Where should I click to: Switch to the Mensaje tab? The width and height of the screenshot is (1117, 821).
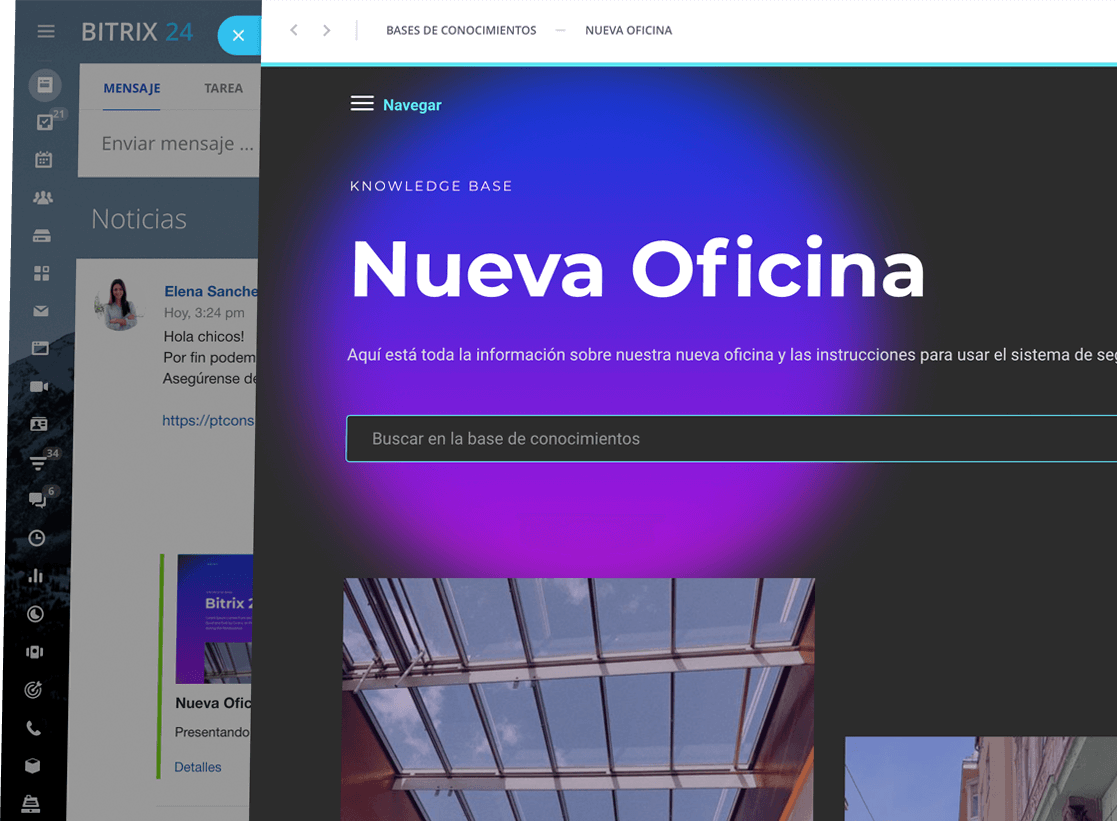pos(132,88)
